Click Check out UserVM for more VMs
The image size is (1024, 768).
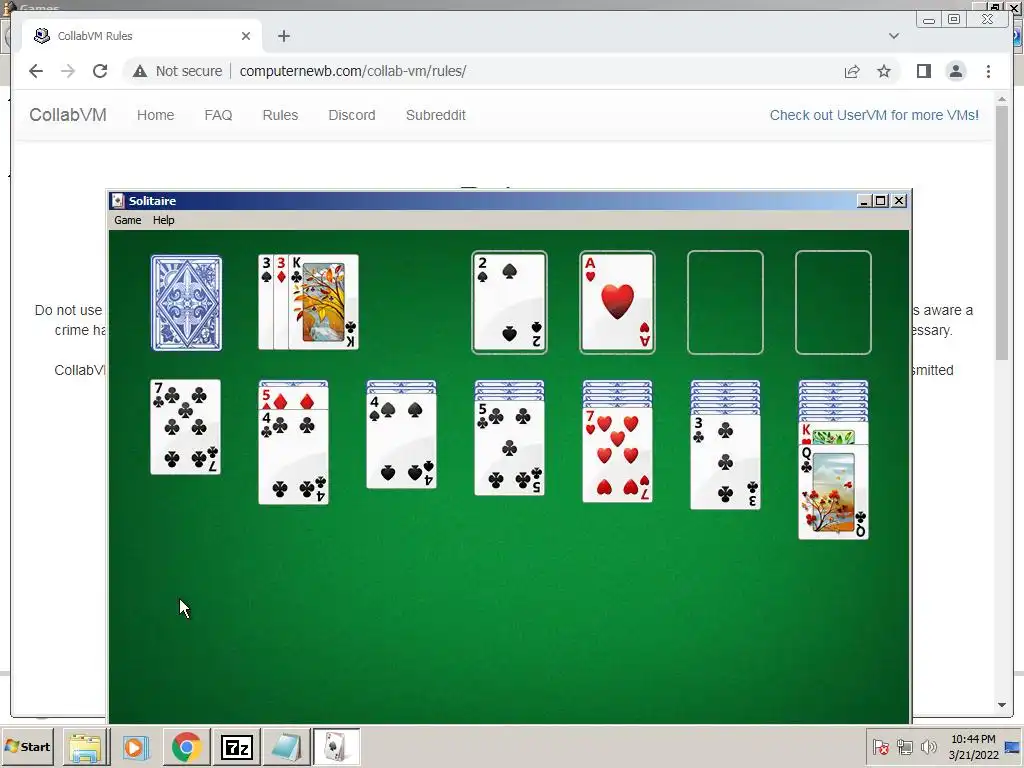[874, 115]
